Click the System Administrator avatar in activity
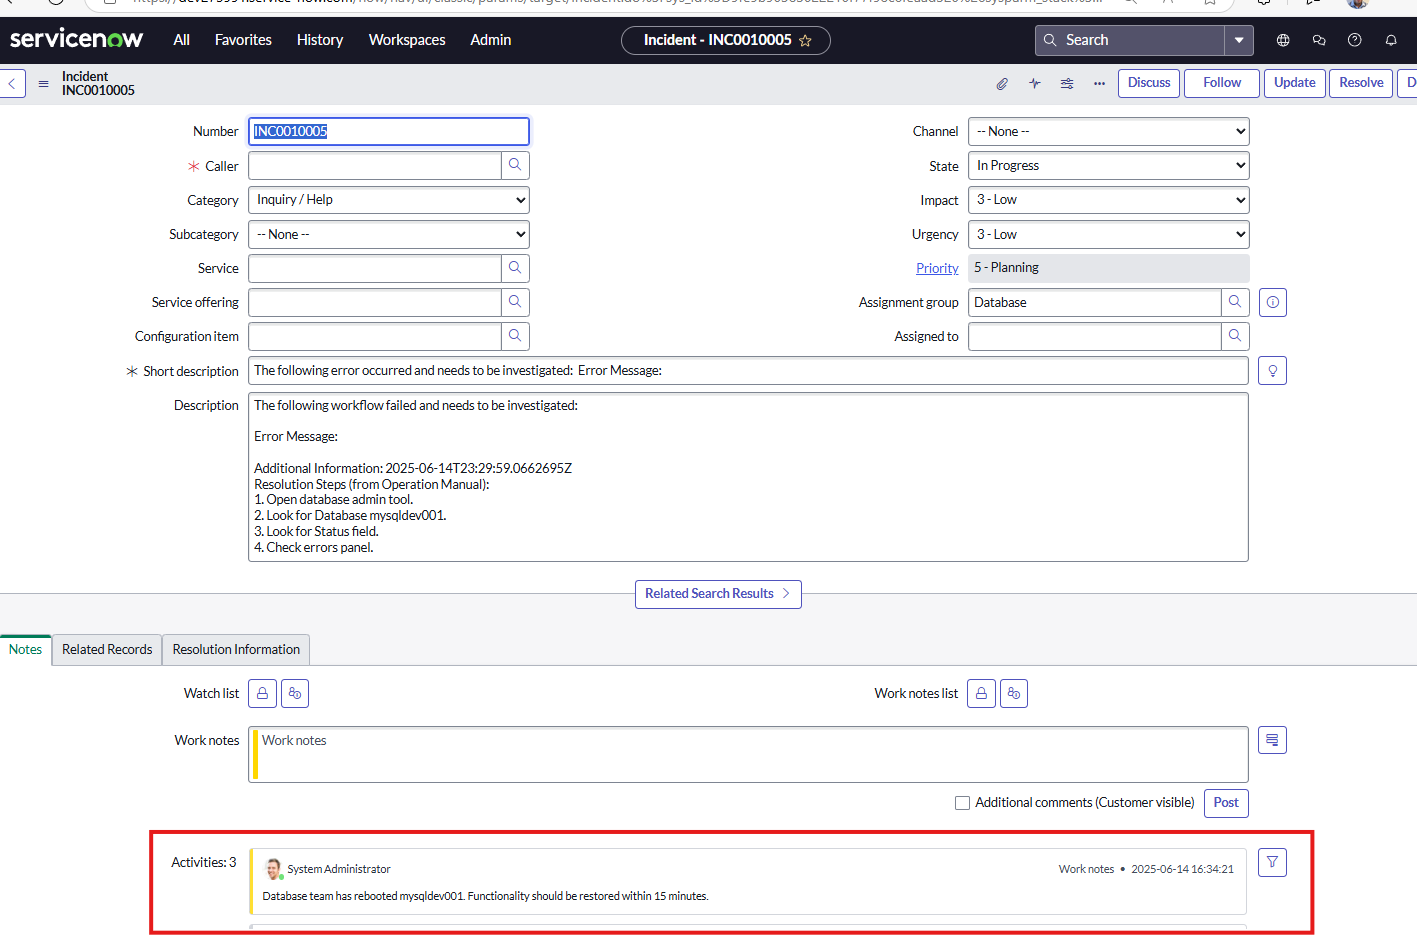Viewport: 1417px width, 935px height. [x=273, y=869]
